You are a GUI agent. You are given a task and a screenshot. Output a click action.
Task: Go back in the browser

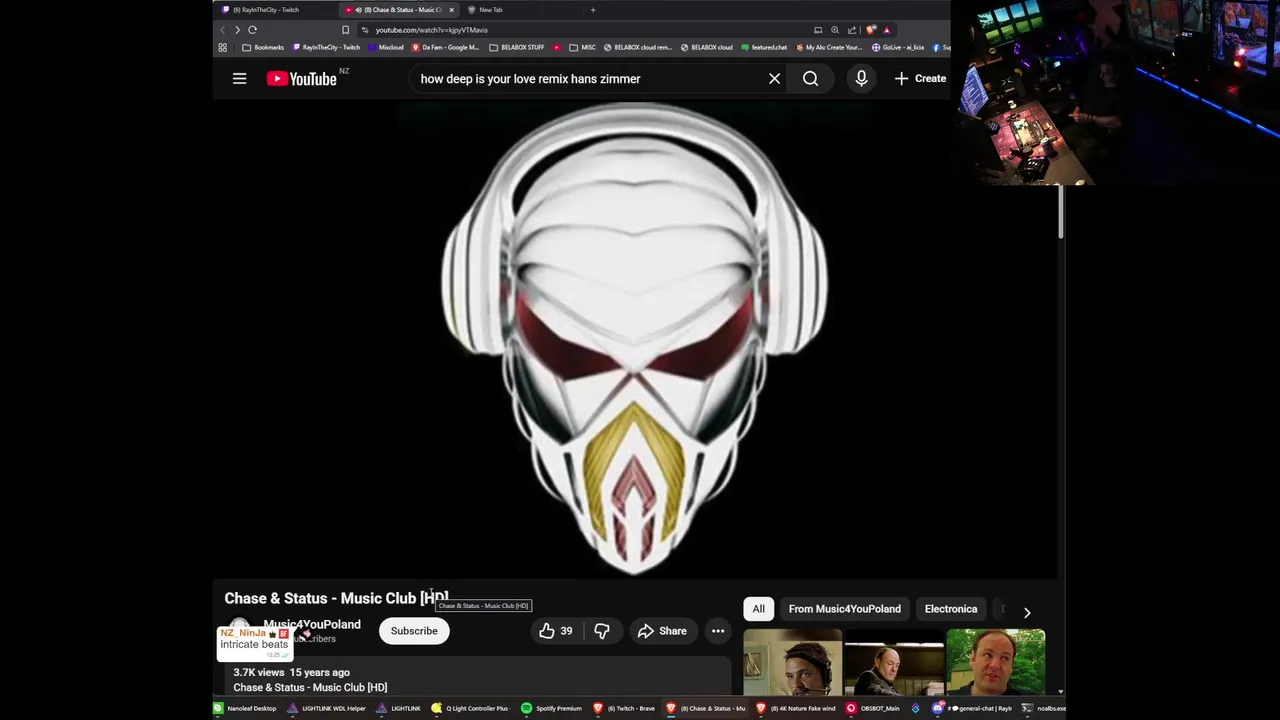pos(222,30)
